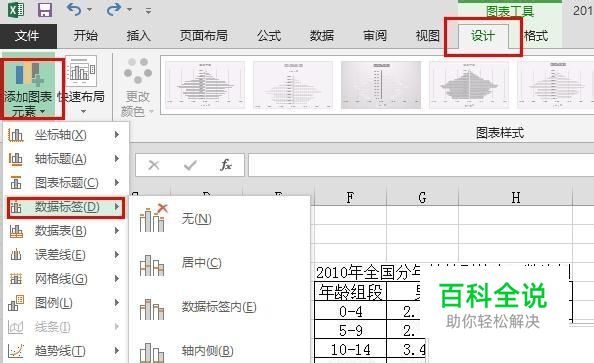Select column G header
This screenshot has width=594, height=363.
coord(422,197)
